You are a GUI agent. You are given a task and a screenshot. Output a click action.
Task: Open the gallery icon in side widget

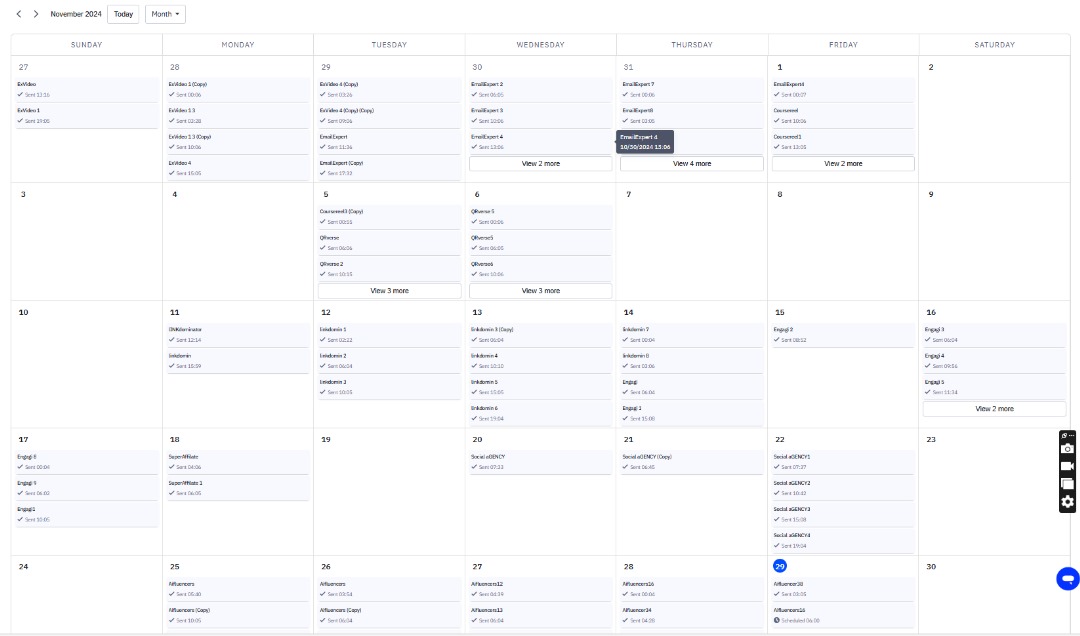point(1067,484)
